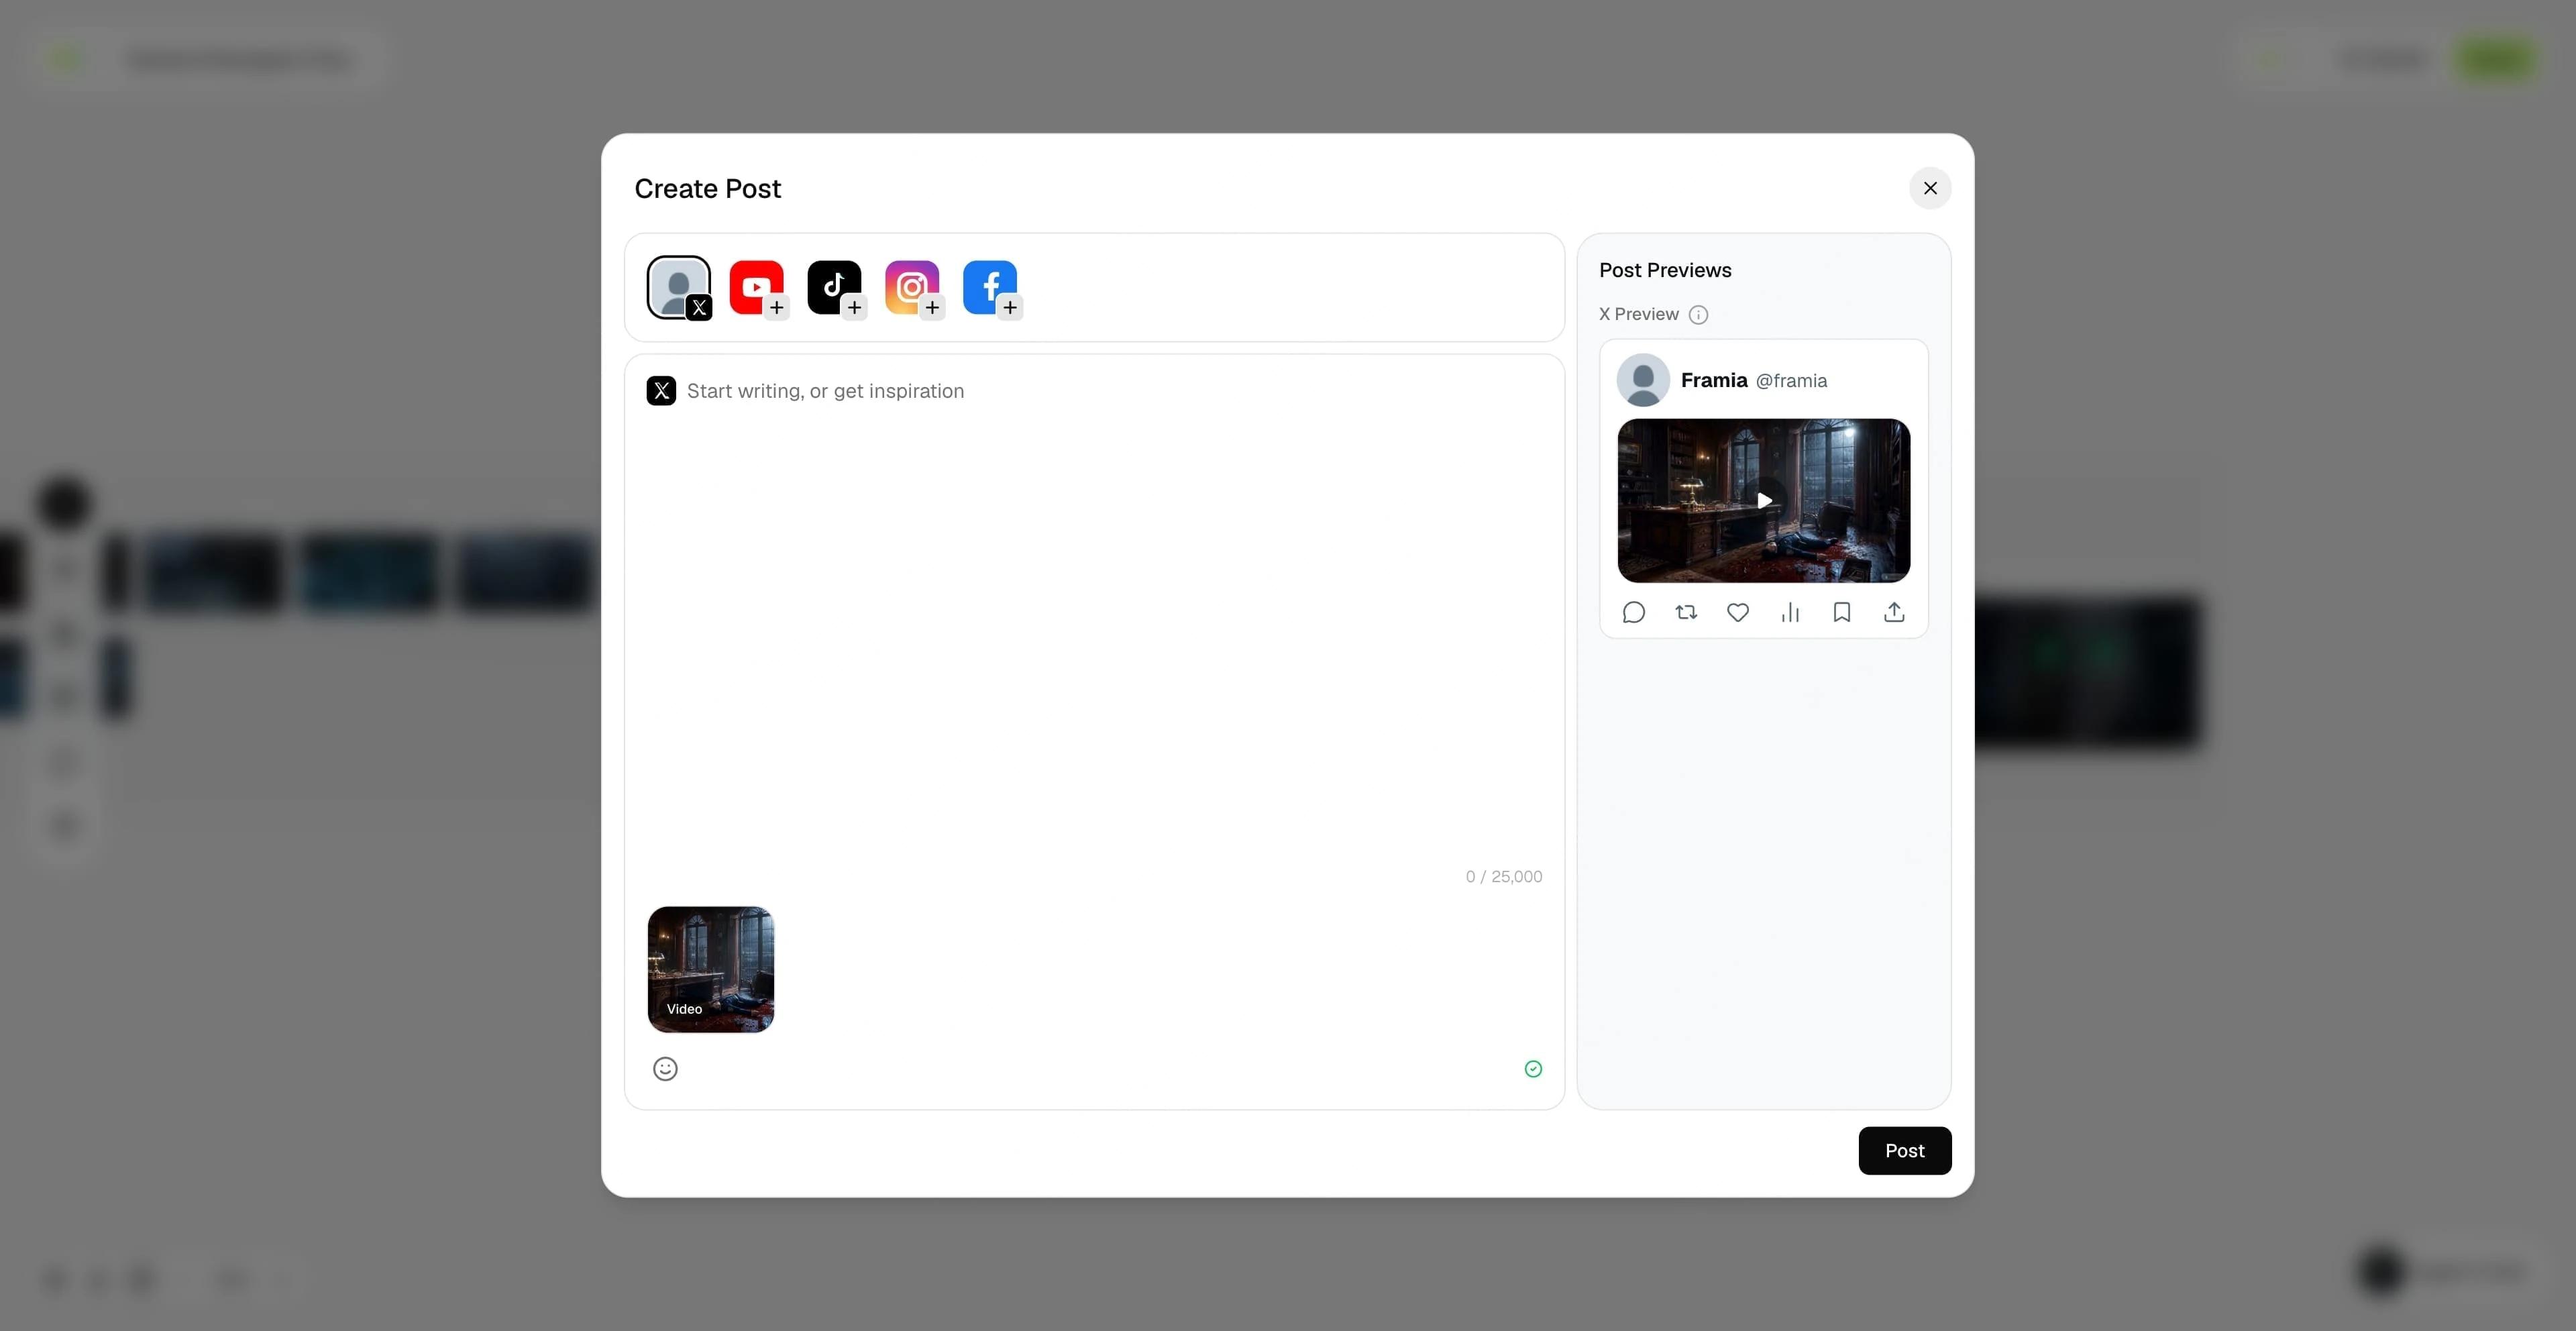Click the share icon in preview

pos(1894,612)
